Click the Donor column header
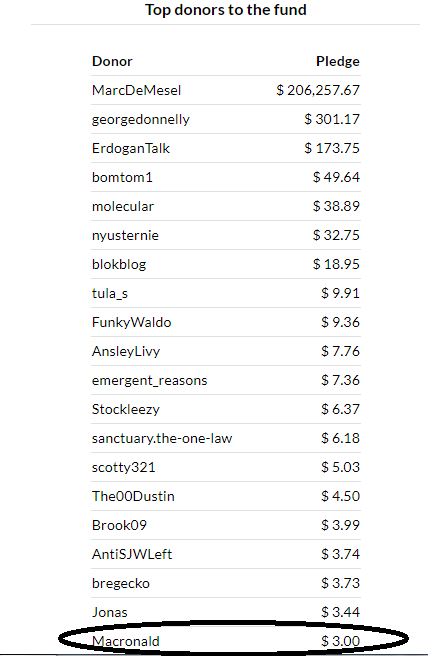Viewport: 428px width, 656px height. pyautogui.click(x=112, y=61)
